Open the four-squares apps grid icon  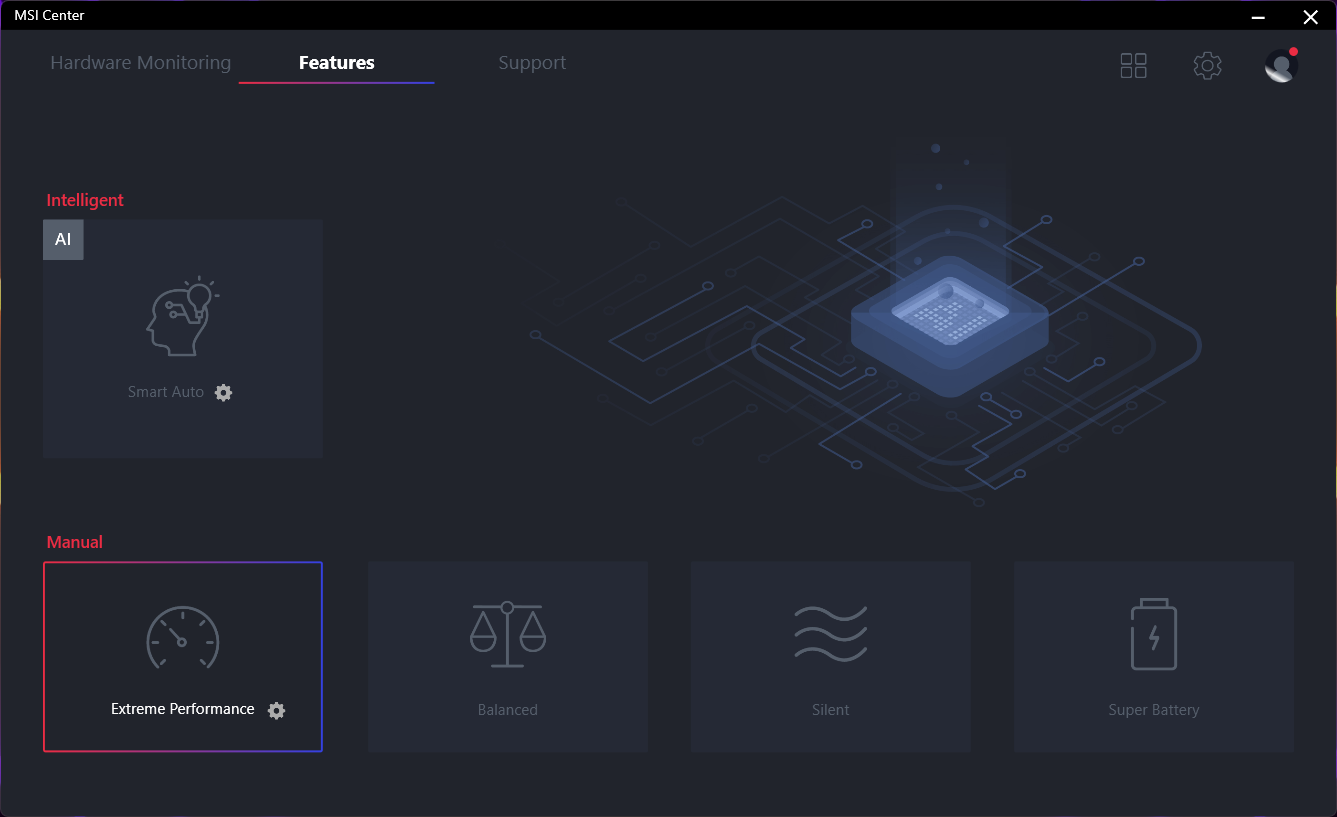coord(1133,66)
